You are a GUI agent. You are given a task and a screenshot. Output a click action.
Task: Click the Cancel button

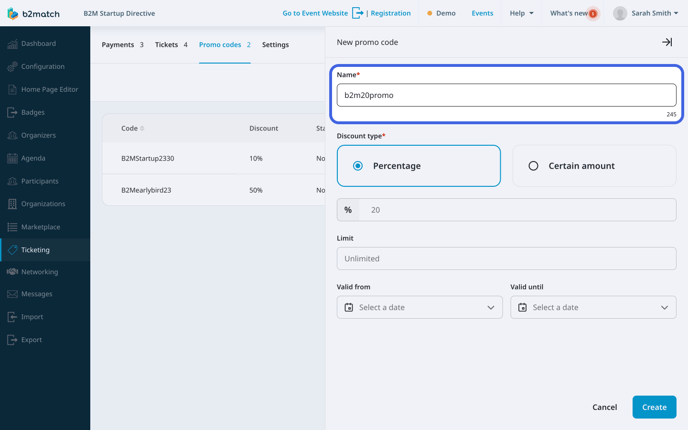click(x=604, y=407)
